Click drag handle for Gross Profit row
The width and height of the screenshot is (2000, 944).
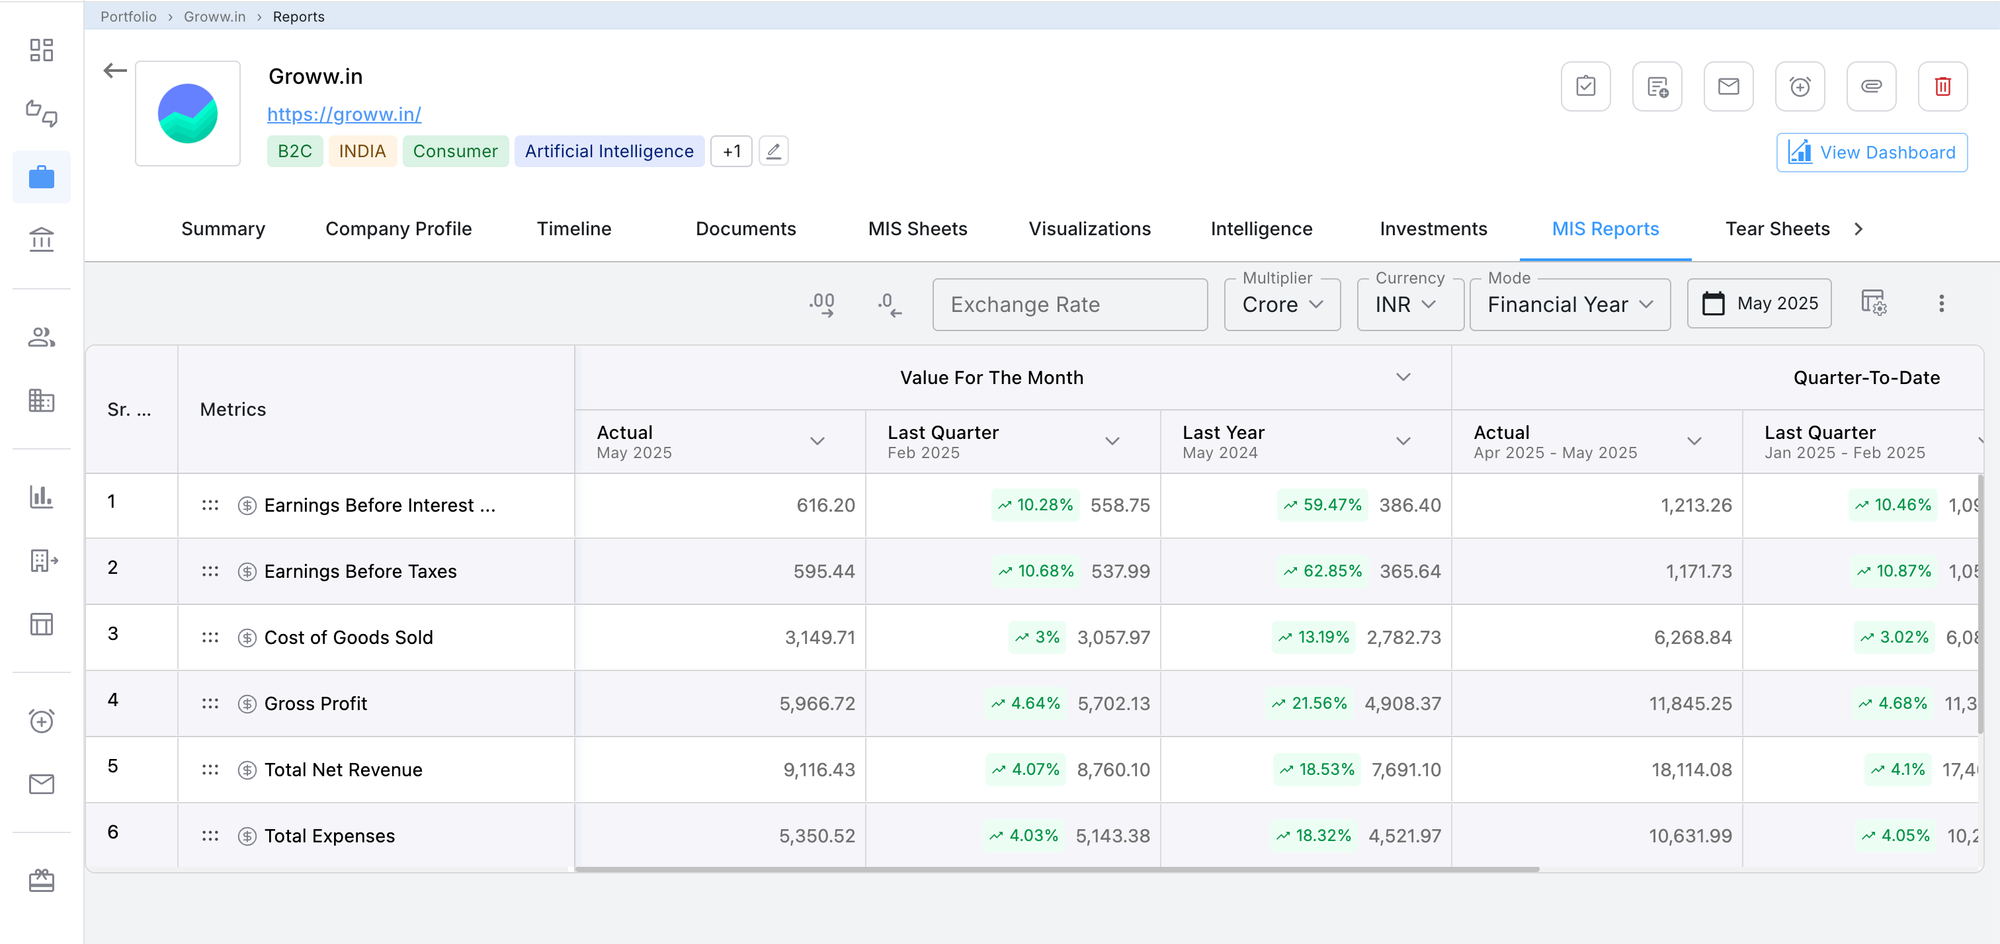pos(210,703)
